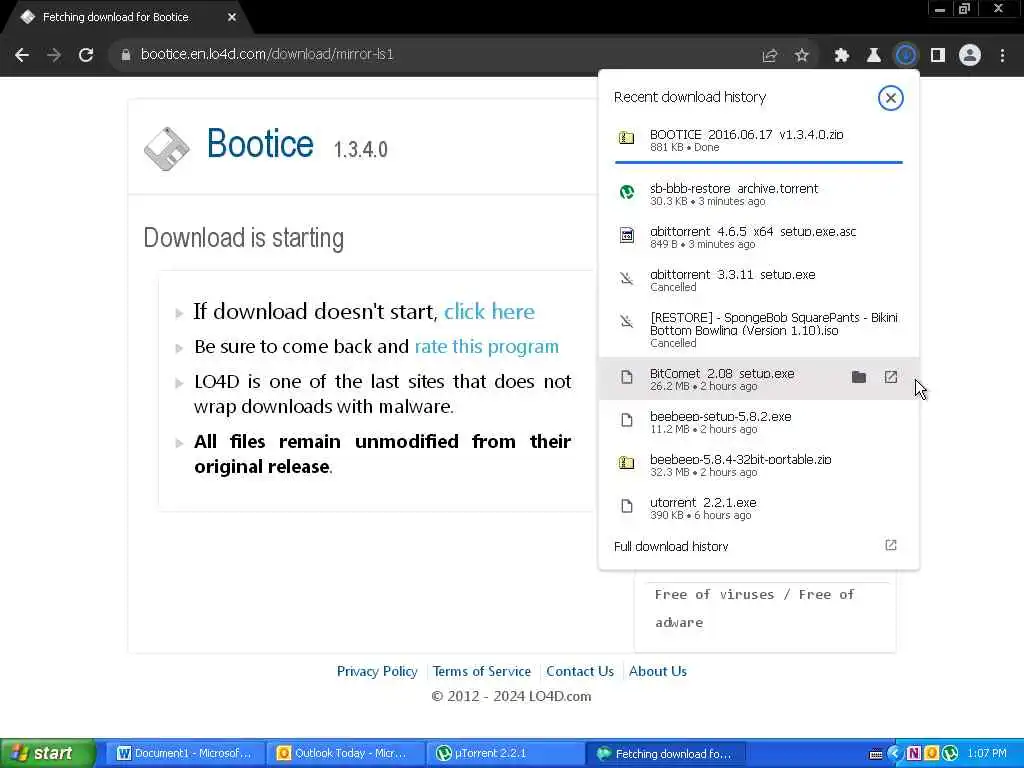Viewport: 1024px width, 768px height.
Task: Click the OneNote tray icon
Action: [x=914, y=754]
